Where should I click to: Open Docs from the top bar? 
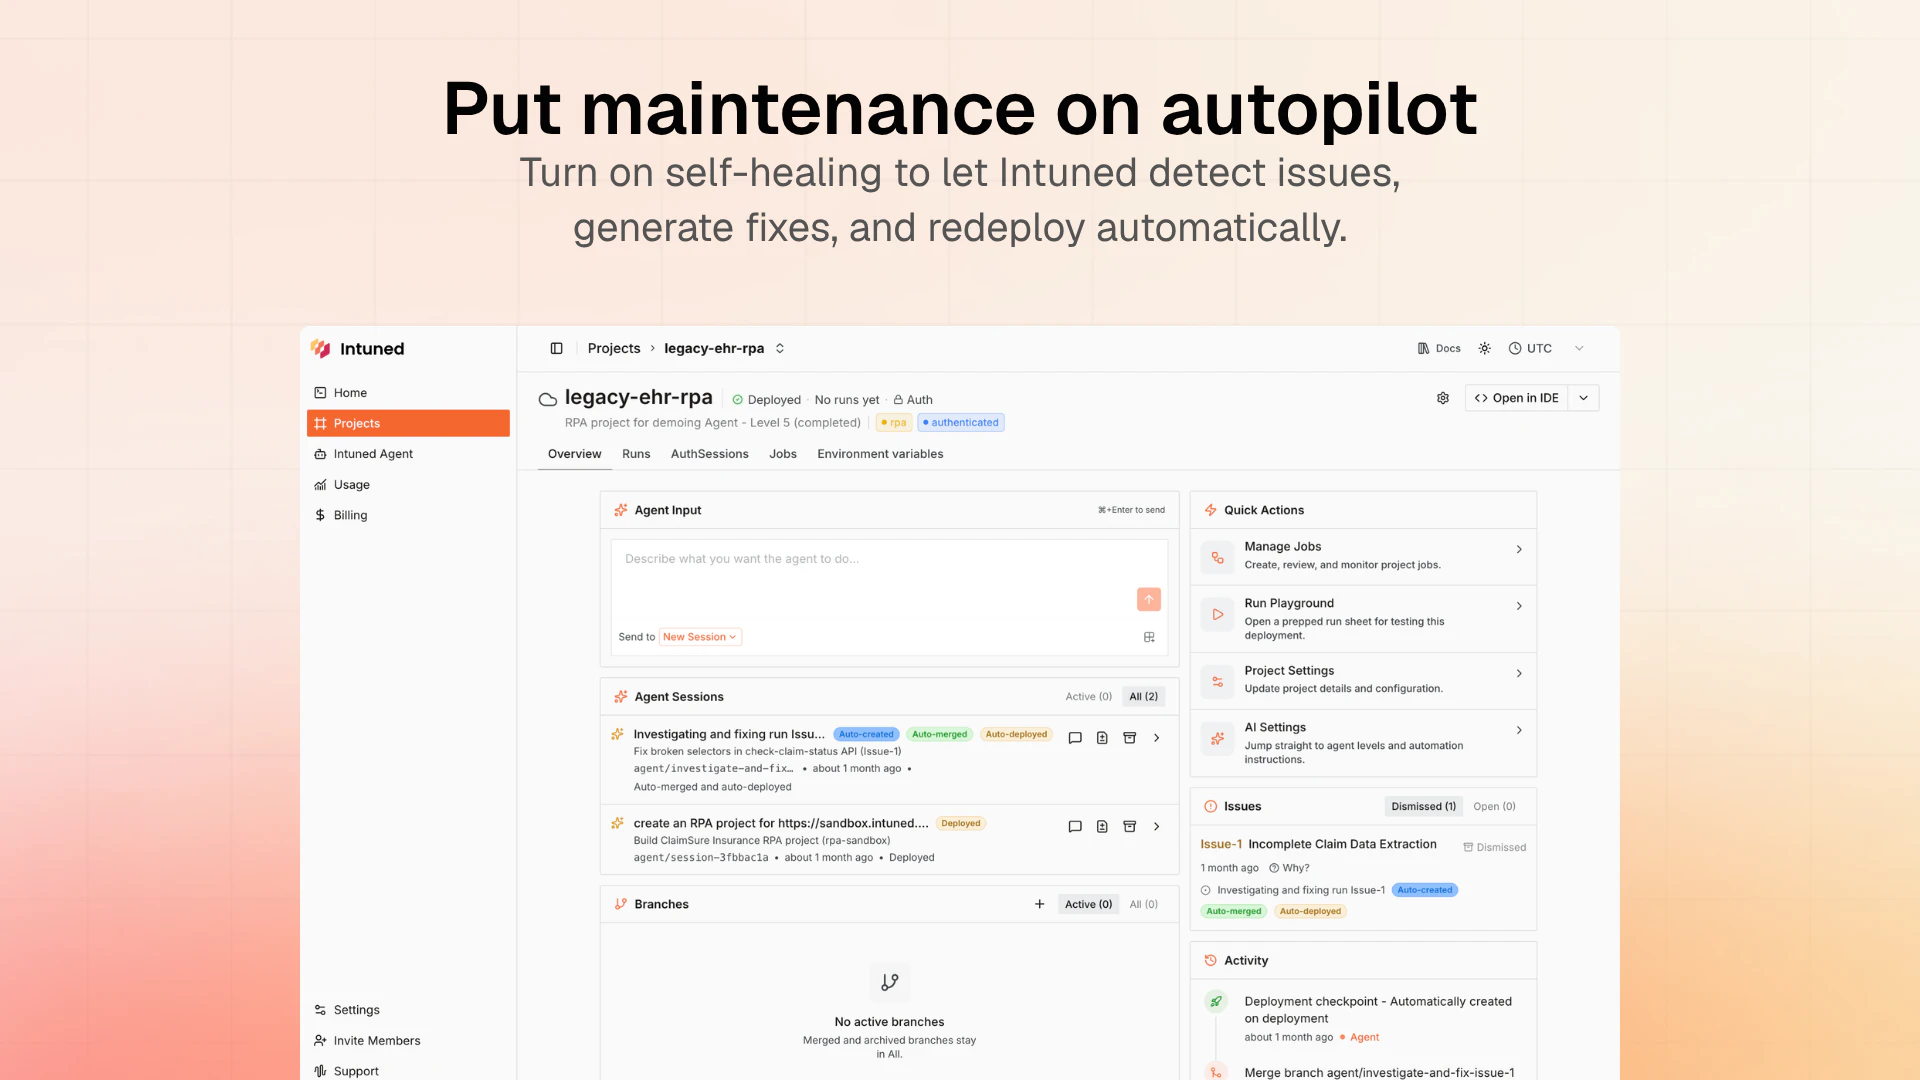(x=1439, y=348)
